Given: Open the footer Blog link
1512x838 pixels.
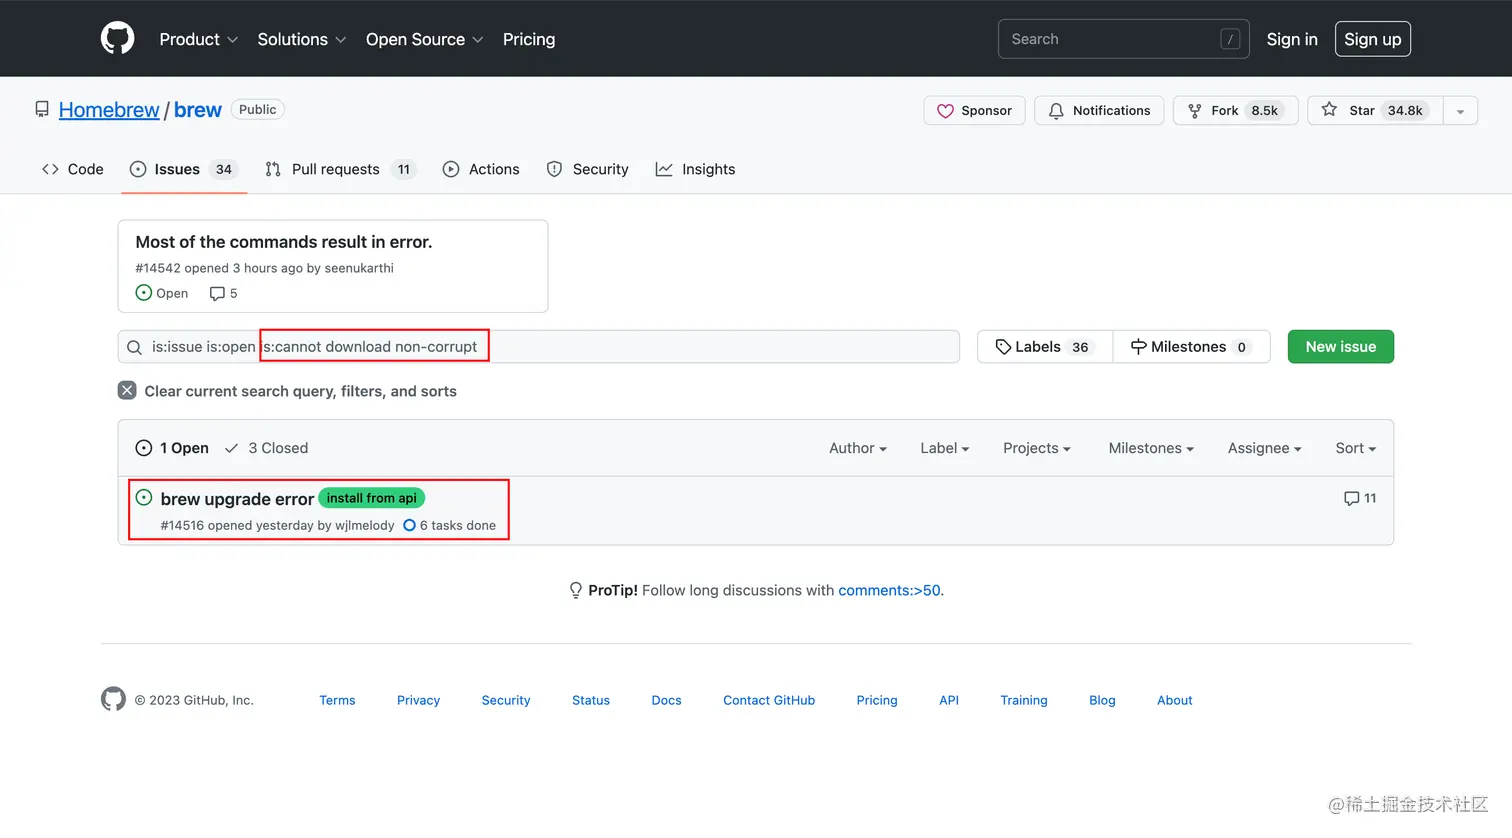Looking at the screenshot, I should tap(1102, 700).
